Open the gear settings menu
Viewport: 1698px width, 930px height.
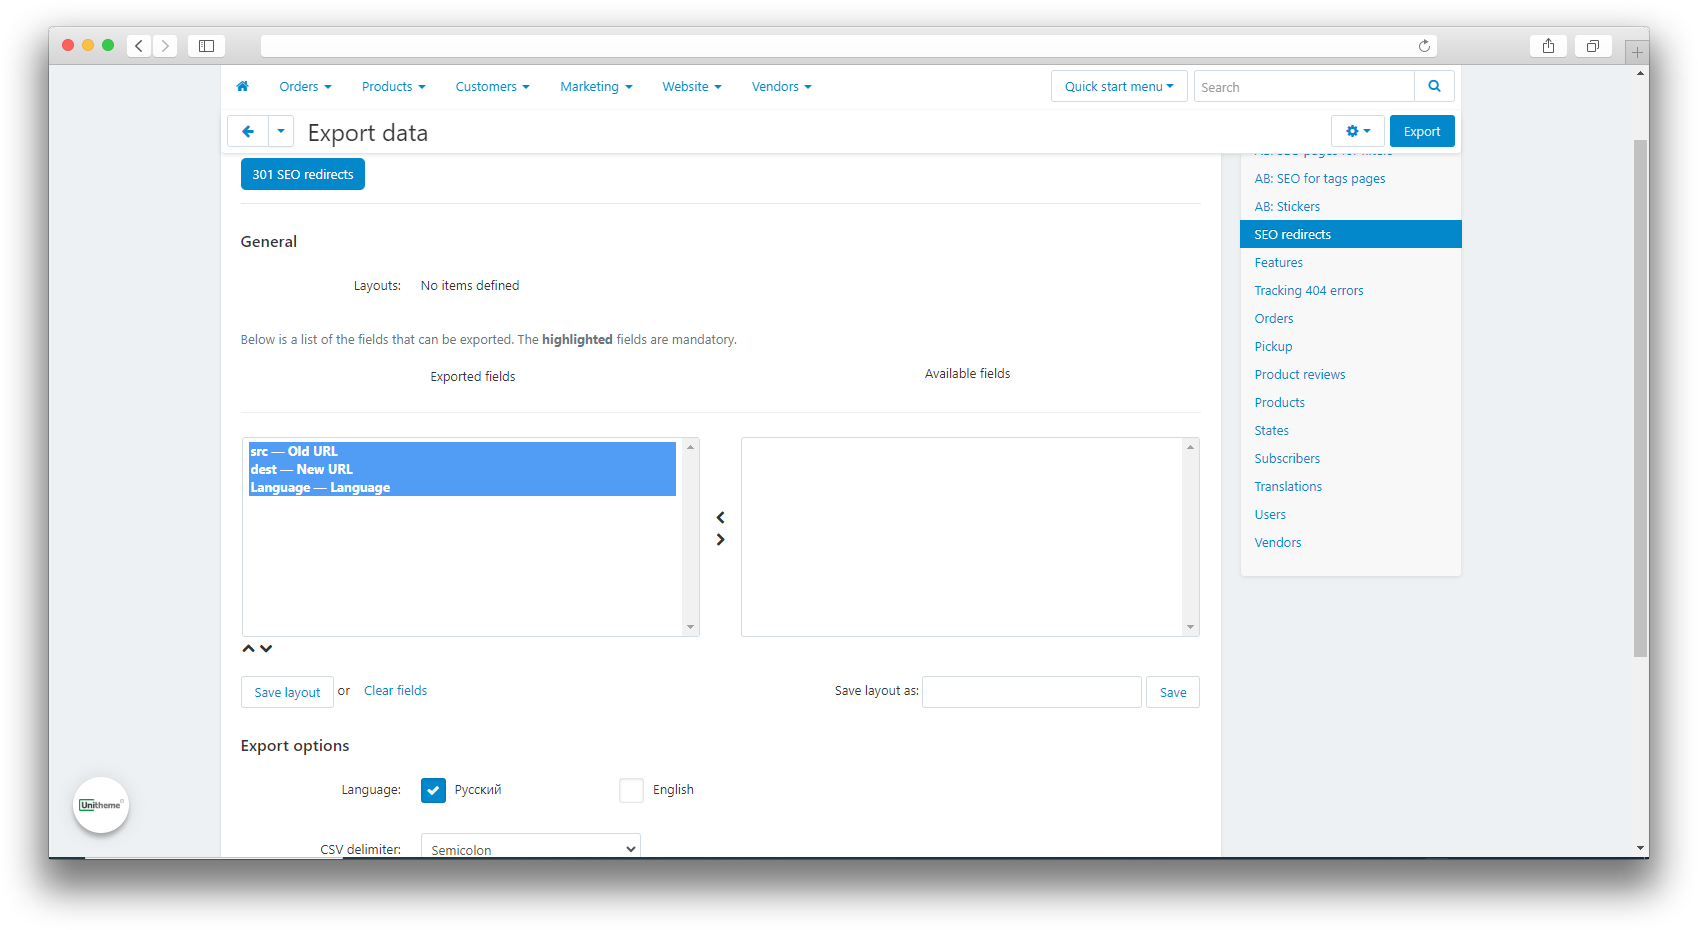1357,132
